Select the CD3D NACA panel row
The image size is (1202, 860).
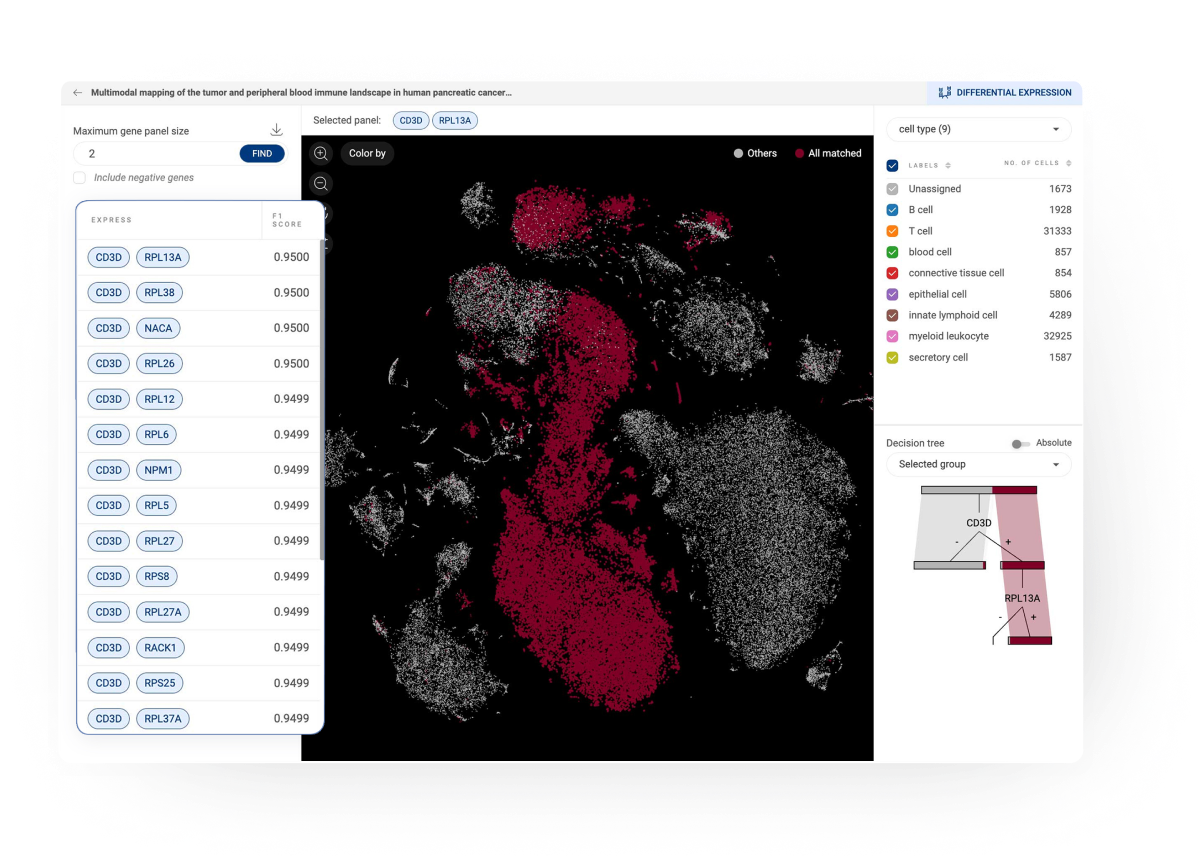point(199,328)
